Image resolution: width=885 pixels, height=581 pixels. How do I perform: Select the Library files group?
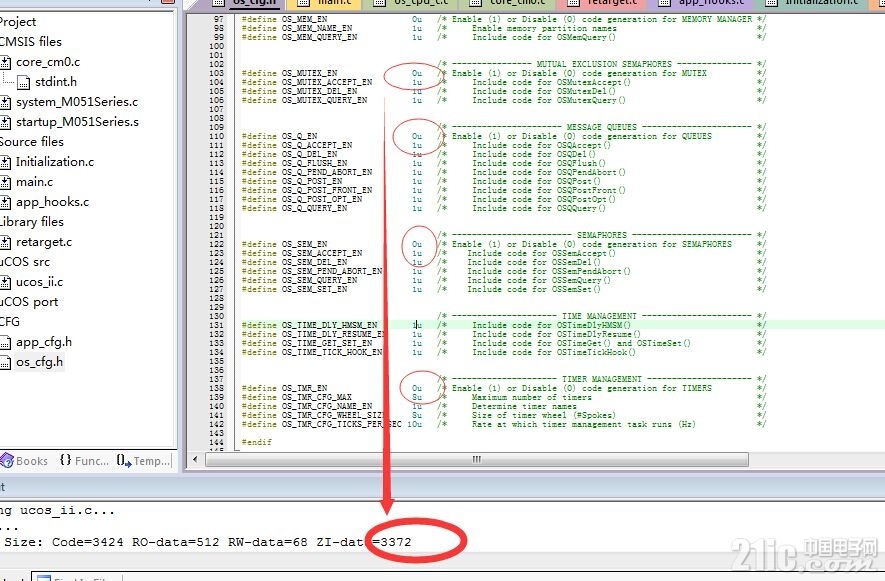click(32, 222)
